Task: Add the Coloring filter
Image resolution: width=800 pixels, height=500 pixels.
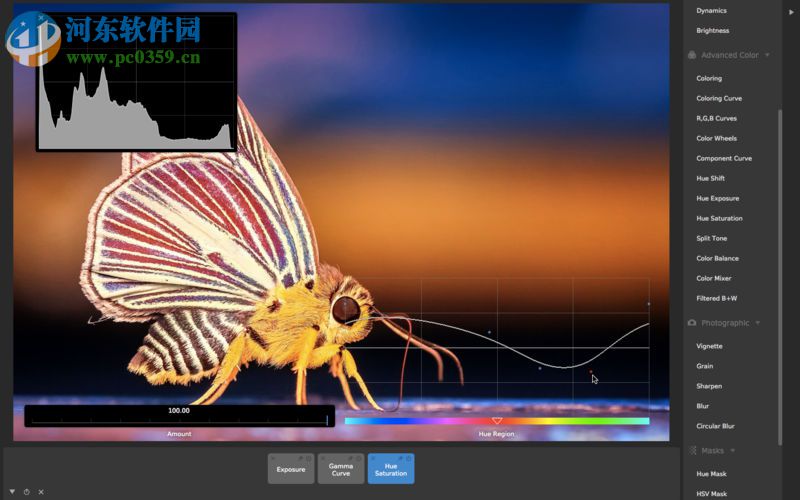Action: tap(709, 79)
